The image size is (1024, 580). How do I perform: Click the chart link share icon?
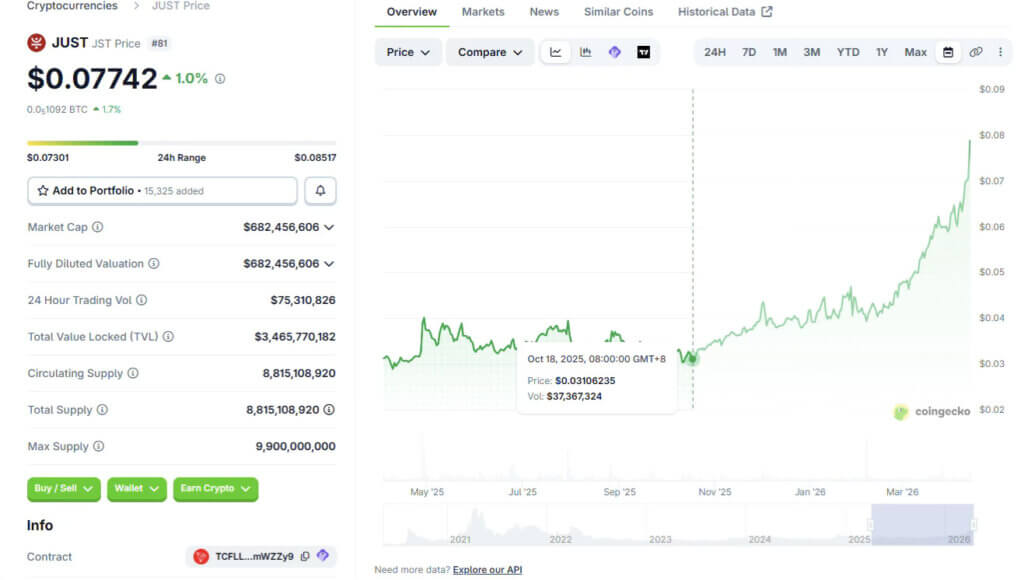[976, 52]
